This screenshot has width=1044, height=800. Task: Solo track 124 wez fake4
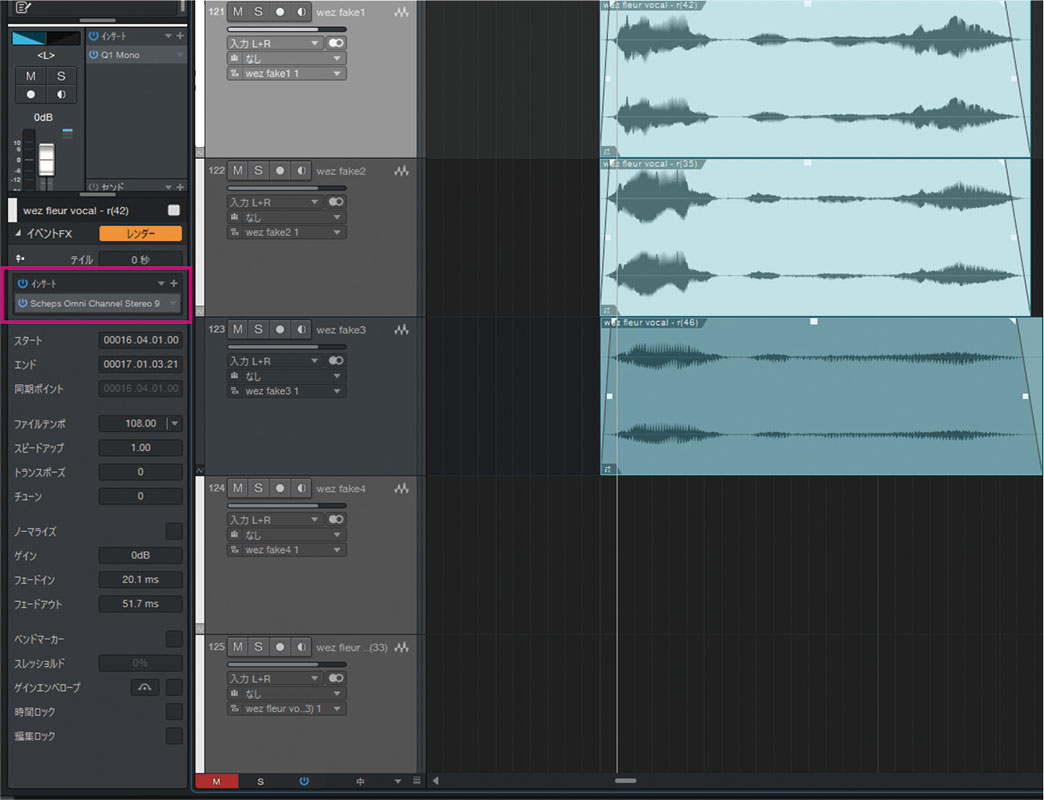[x=258, y=489]
